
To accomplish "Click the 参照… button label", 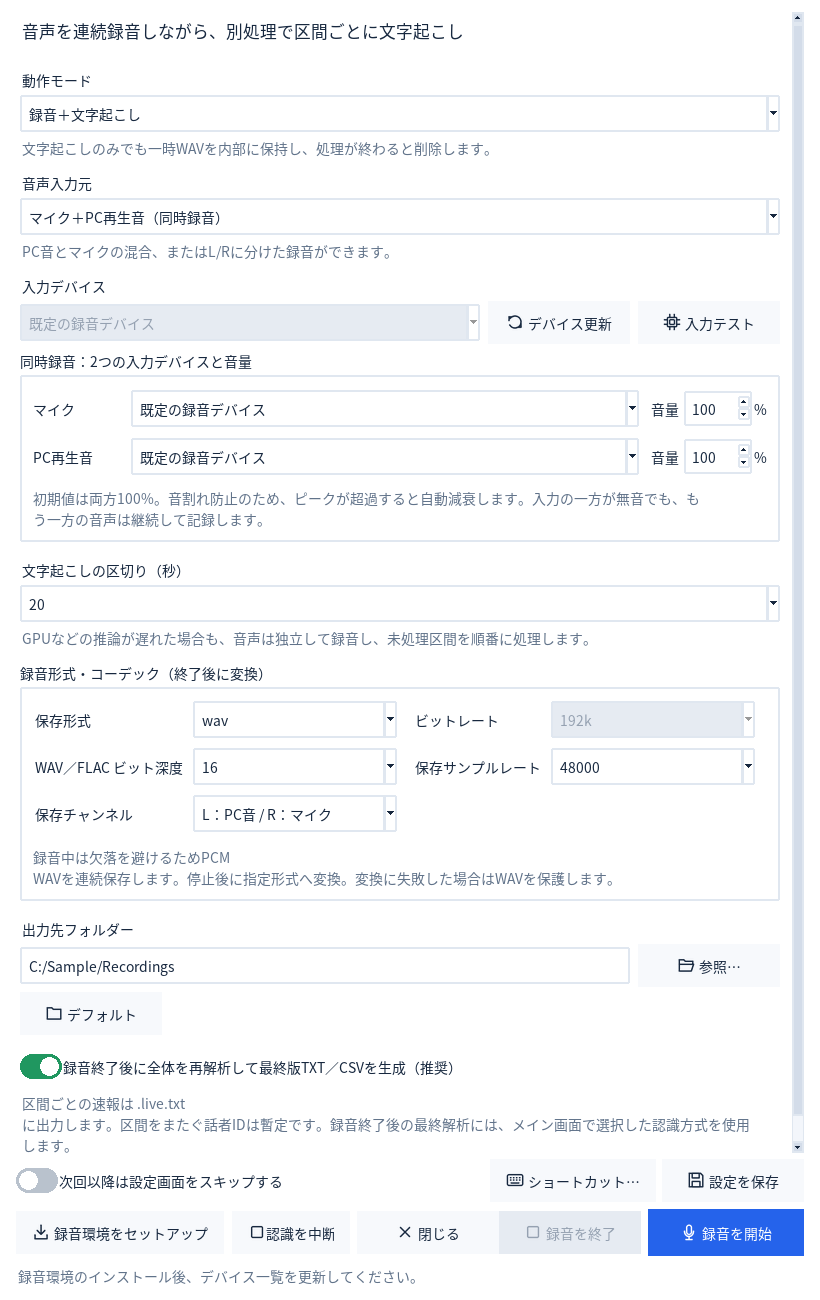I will [x=720, y=967].
